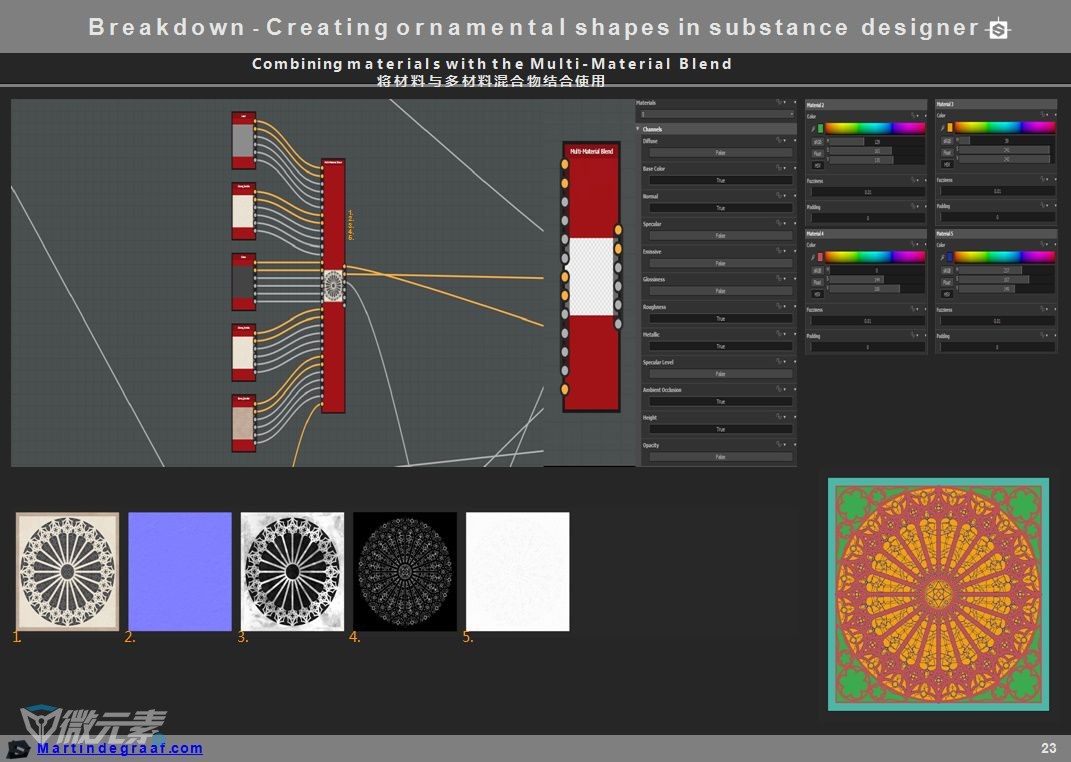The image size is (1071, 762).
Task: Click the Metallic row's graph icon
Action: click(x=779, y=334)
